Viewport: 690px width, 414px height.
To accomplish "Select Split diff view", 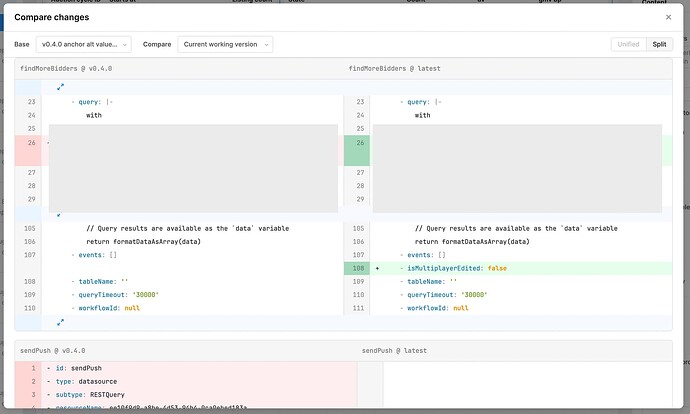I will tap(660, 45).
